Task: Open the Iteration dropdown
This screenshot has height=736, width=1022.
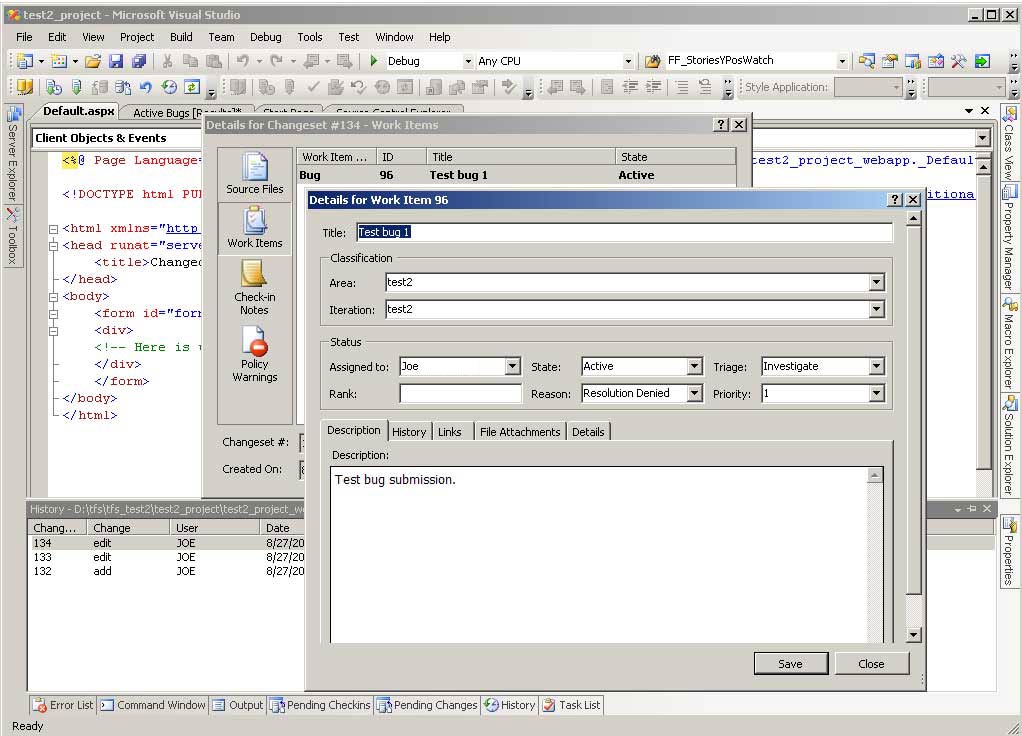Action: tap(877, 309)
